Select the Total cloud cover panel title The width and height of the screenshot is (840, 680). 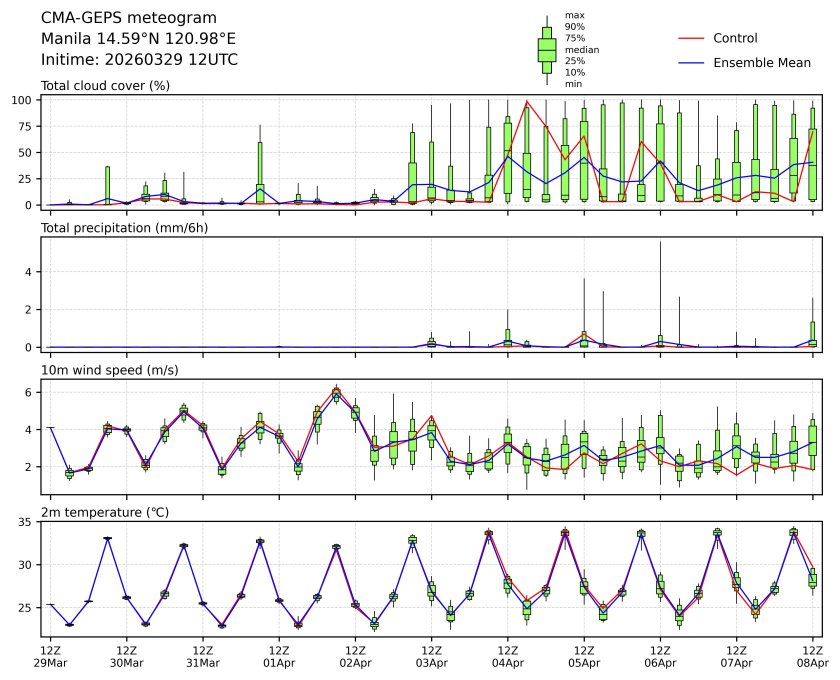(105, 86)
